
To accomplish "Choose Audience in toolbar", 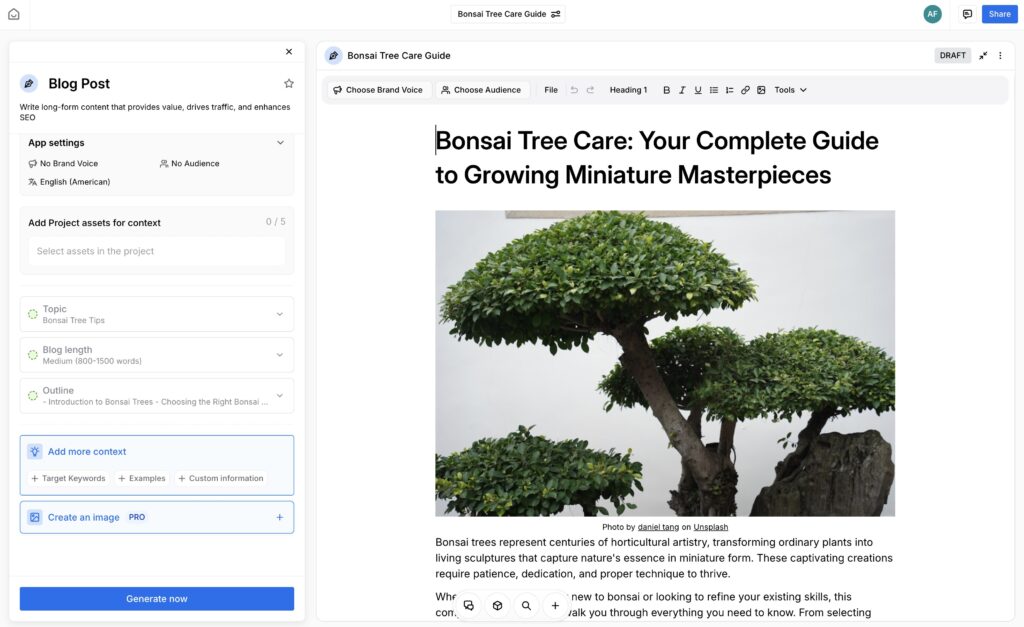I will pyautogui.click(x=481, y=90).
